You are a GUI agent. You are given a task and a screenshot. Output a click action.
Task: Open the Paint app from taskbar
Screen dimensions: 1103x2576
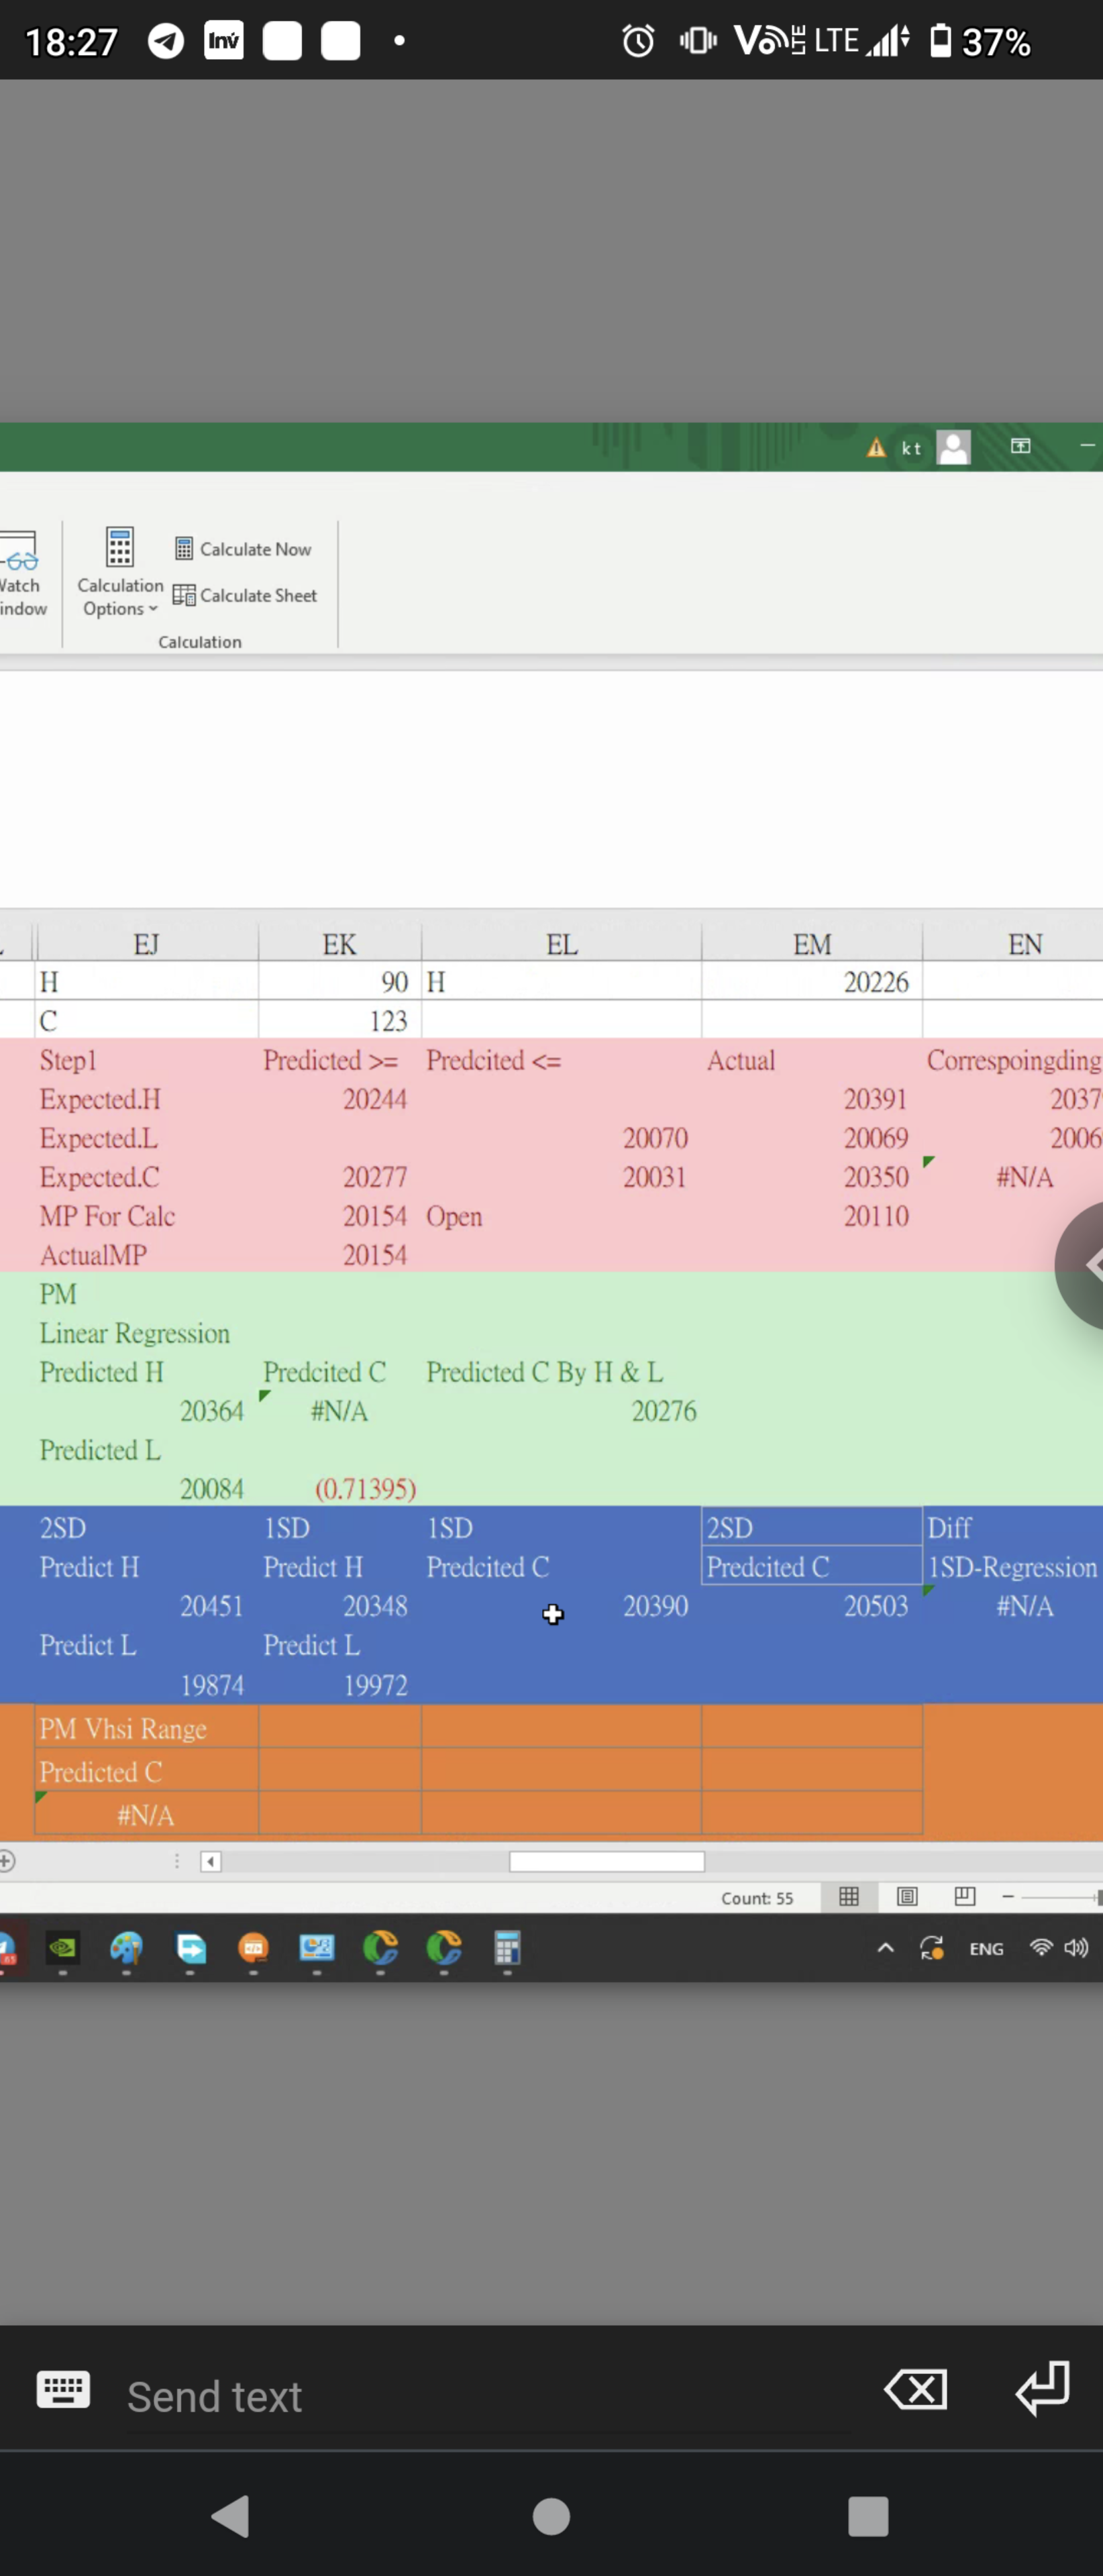[126, 1948]
